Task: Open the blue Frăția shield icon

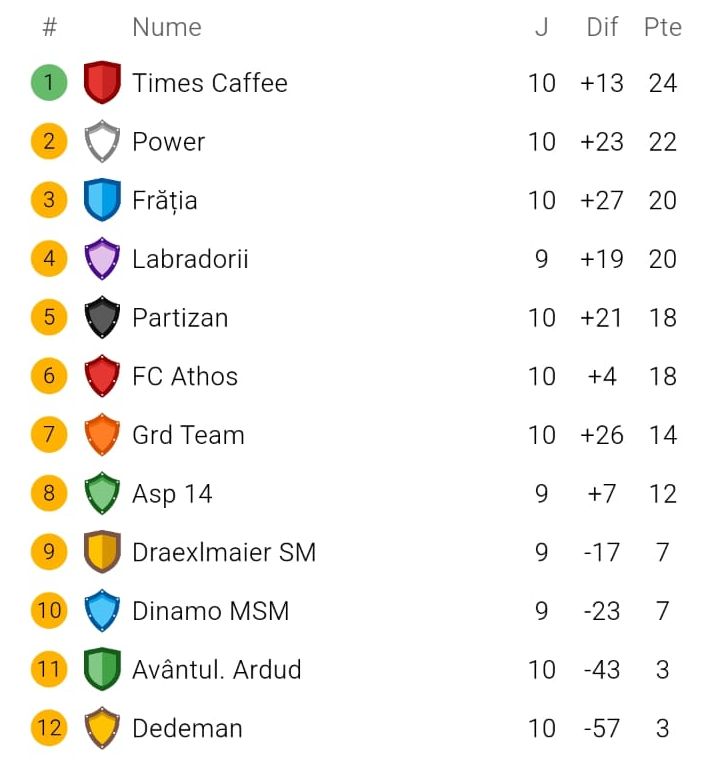Action: (x=102, y=200)
